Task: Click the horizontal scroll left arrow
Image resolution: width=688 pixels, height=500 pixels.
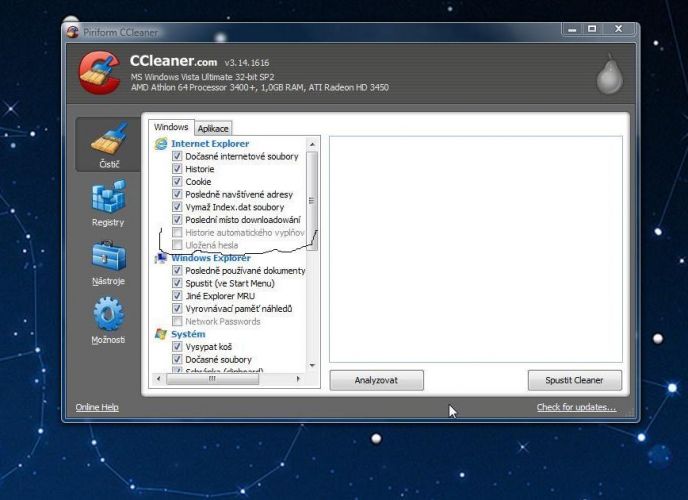Action: (x=158, y=379)
